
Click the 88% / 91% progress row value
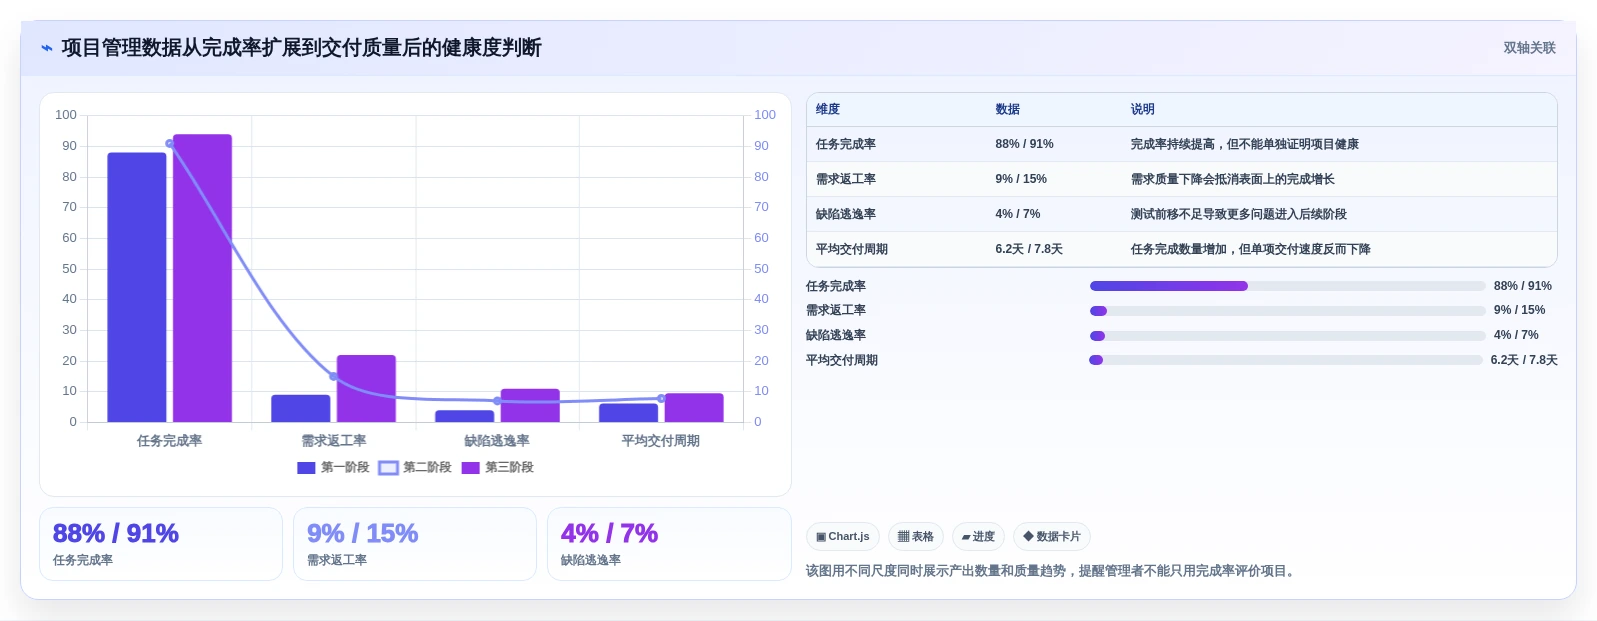coord(1523,286)
